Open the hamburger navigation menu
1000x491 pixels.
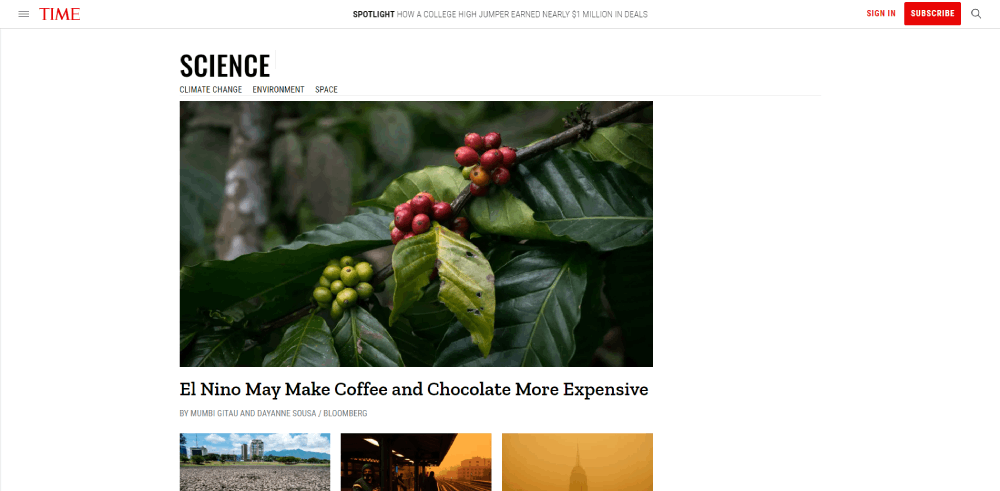coord(24,14)
